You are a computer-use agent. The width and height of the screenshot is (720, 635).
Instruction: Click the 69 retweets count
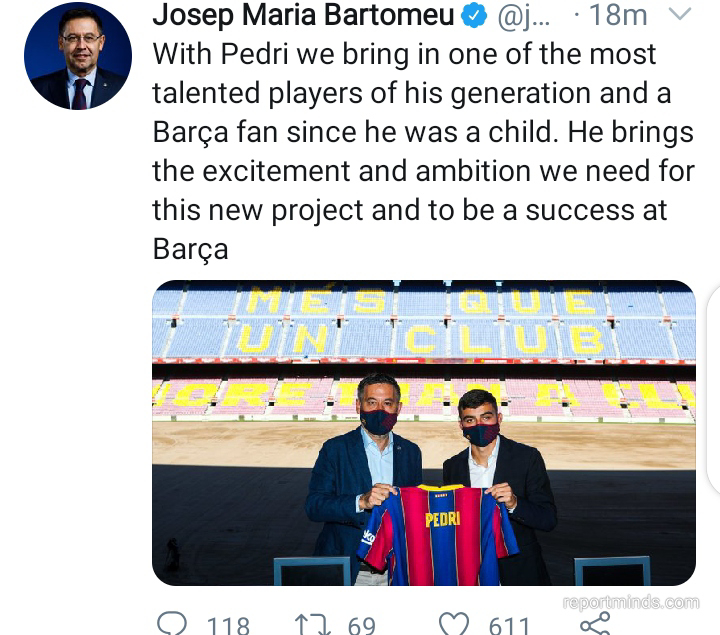(x=361, y=625)
